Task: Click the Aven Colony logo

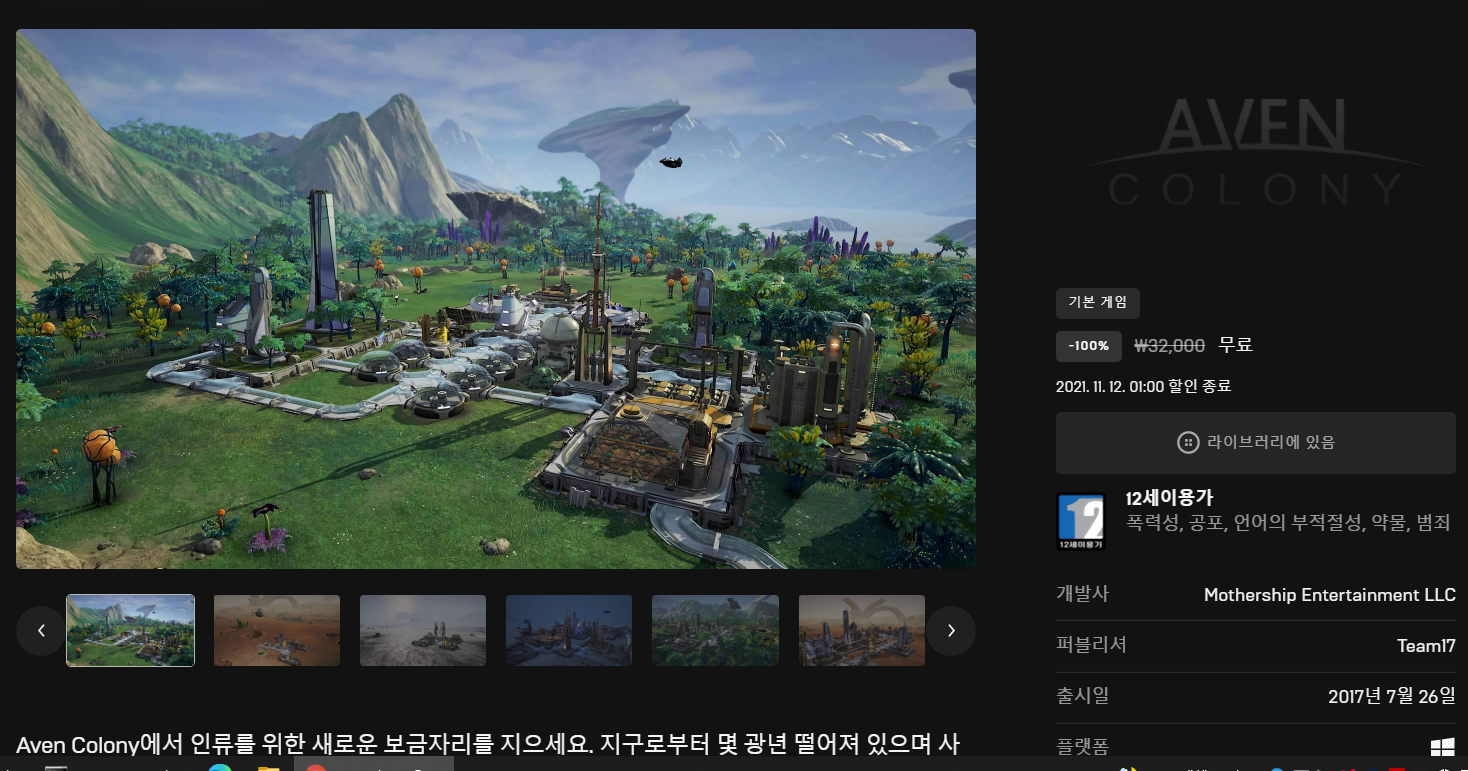Action: coord(1255,151)
